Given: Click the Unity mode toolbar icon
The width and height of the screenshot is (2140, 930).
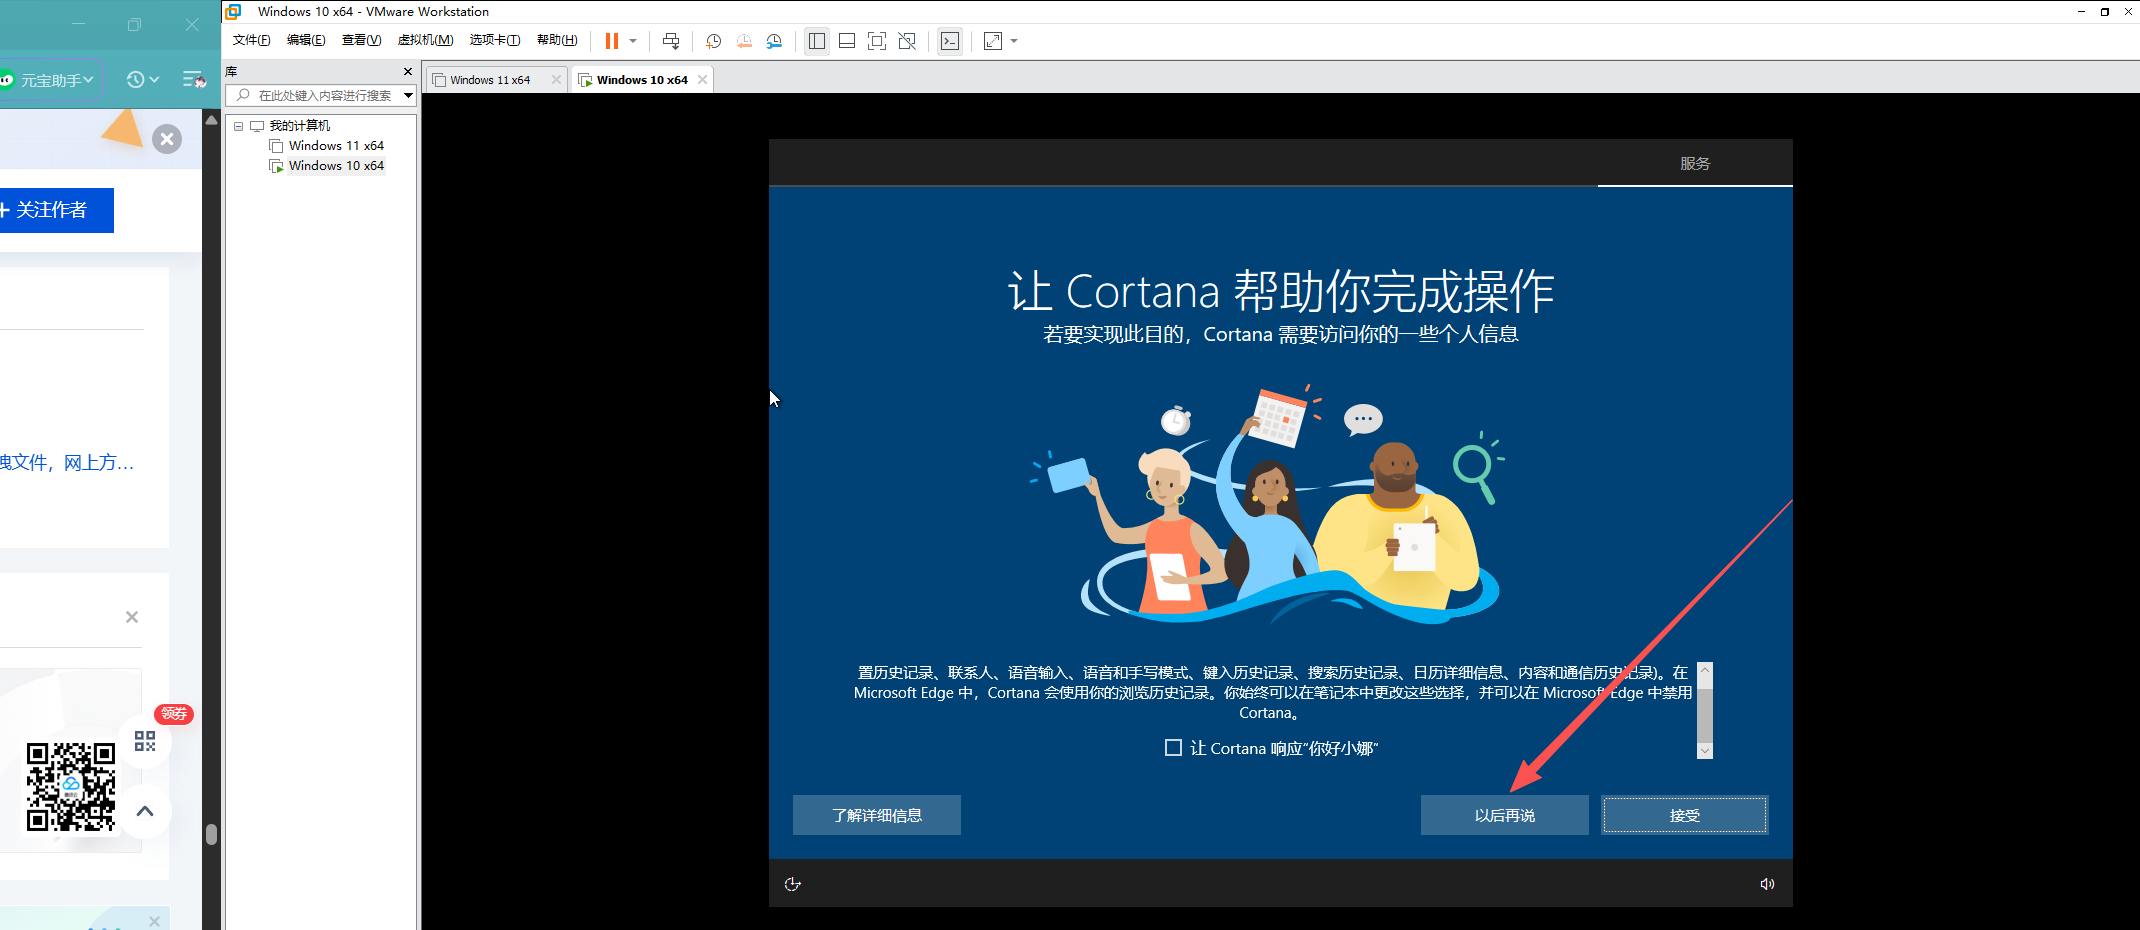Looking at the screenshot, I should (x=907, y=41).
